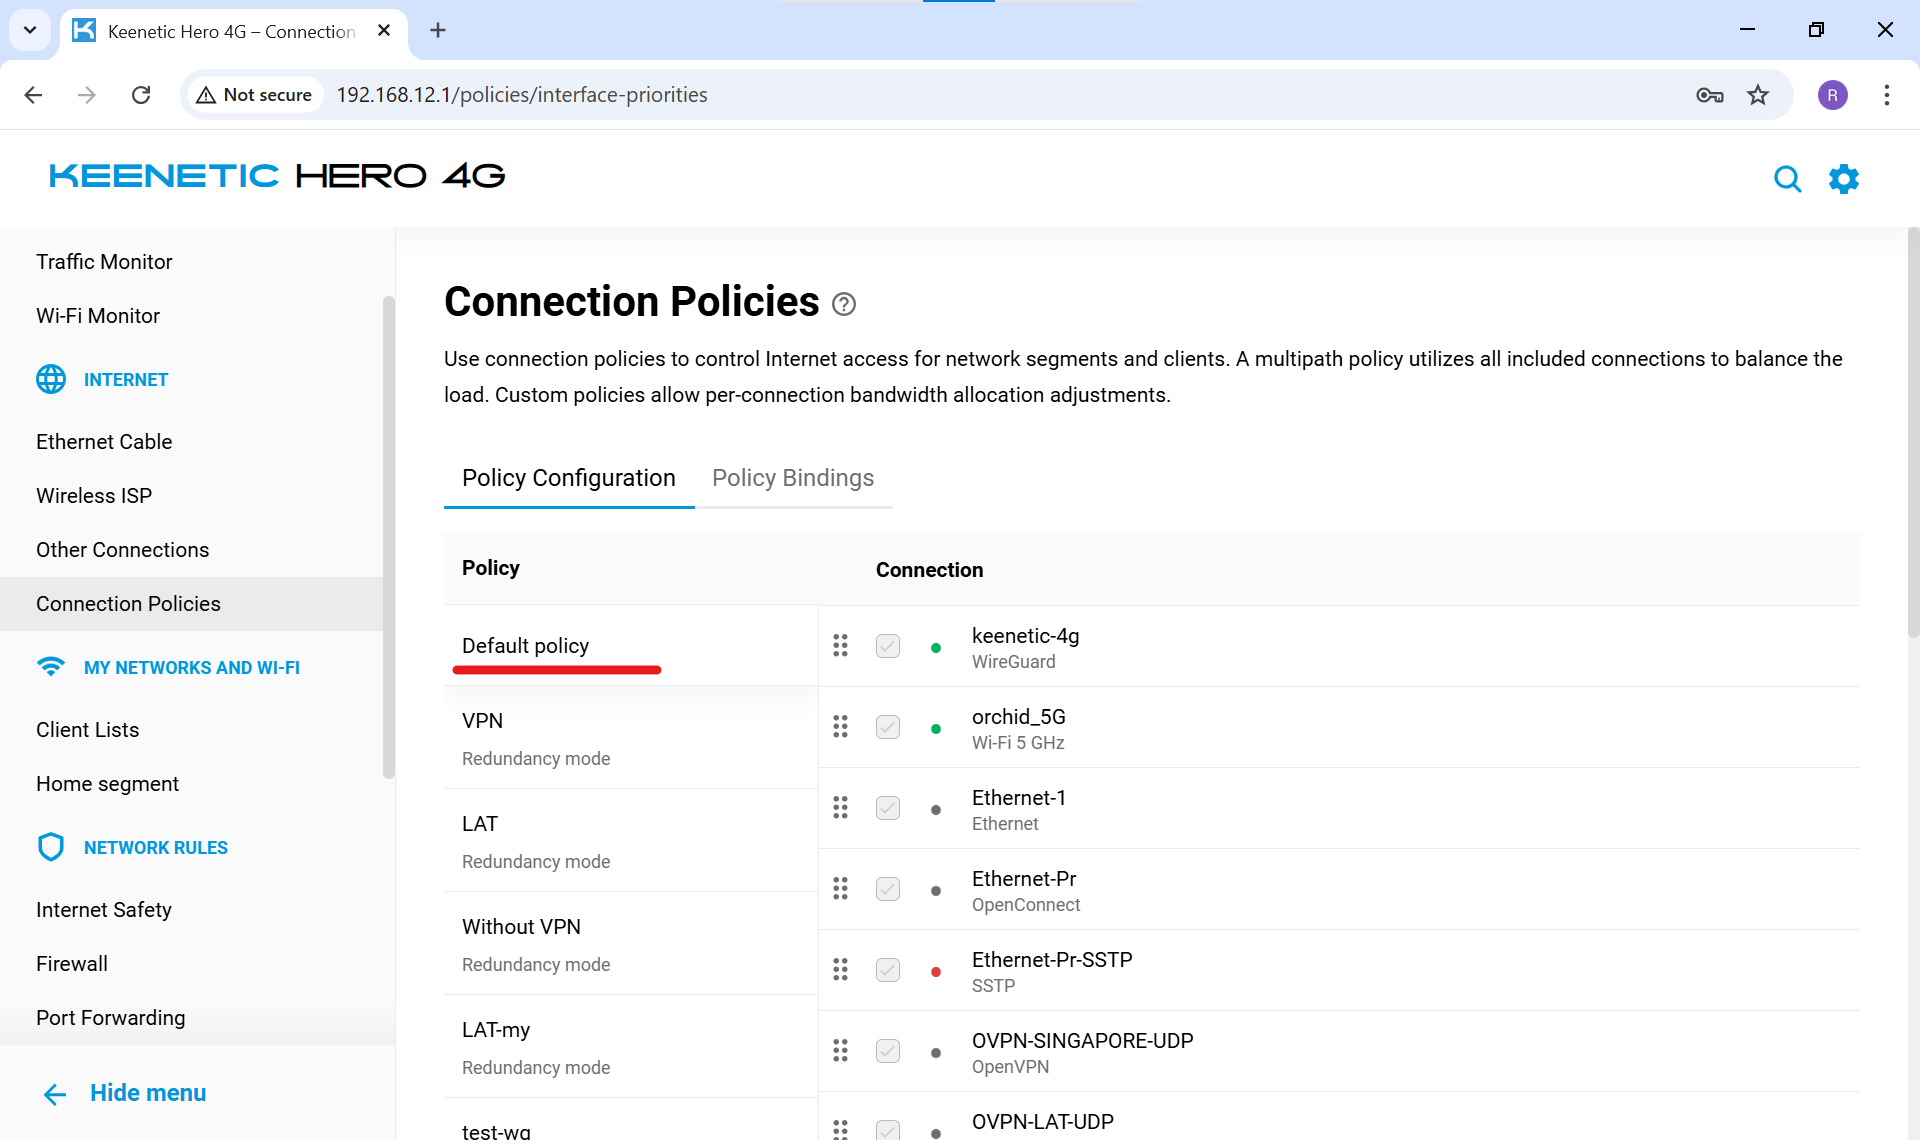
Task: Bookmark this page with star icon
Action: [1757, 95]
